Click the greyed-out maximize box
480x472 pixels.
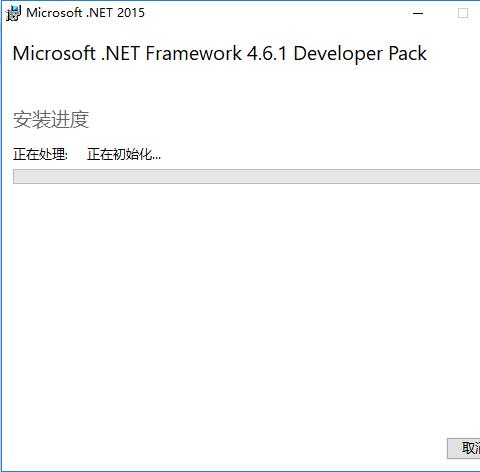point(463,13)
